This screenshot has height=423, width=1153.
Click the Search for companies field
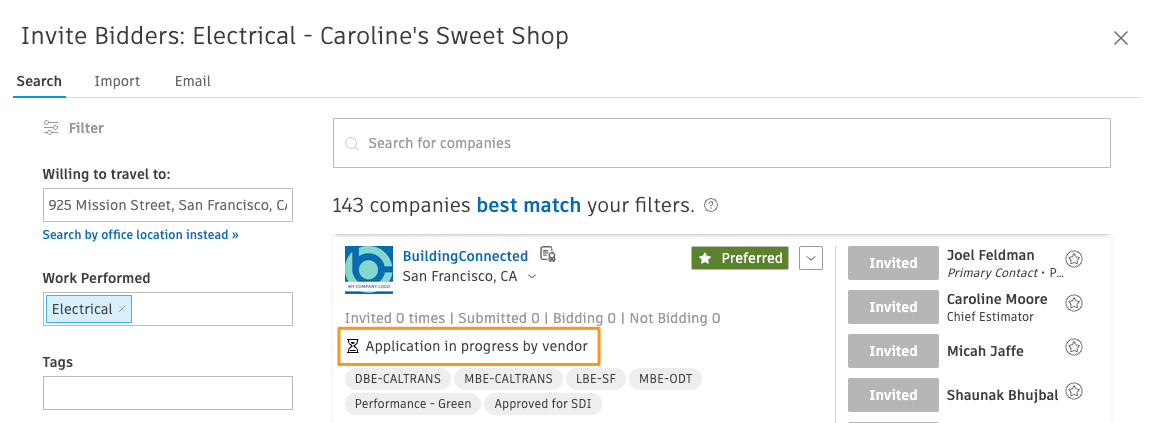point(721,143)
